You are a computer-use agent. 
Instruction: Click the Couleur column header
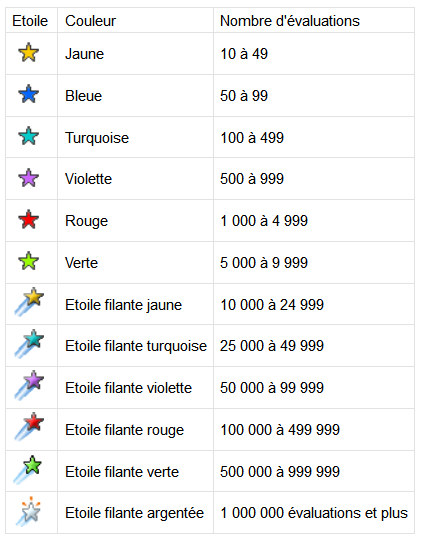(x=91, y=21)
